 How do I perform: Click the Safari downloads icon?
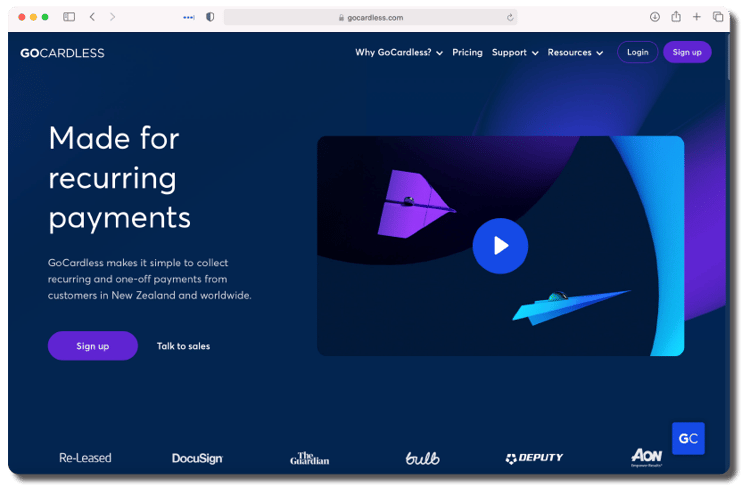point(655,17)
